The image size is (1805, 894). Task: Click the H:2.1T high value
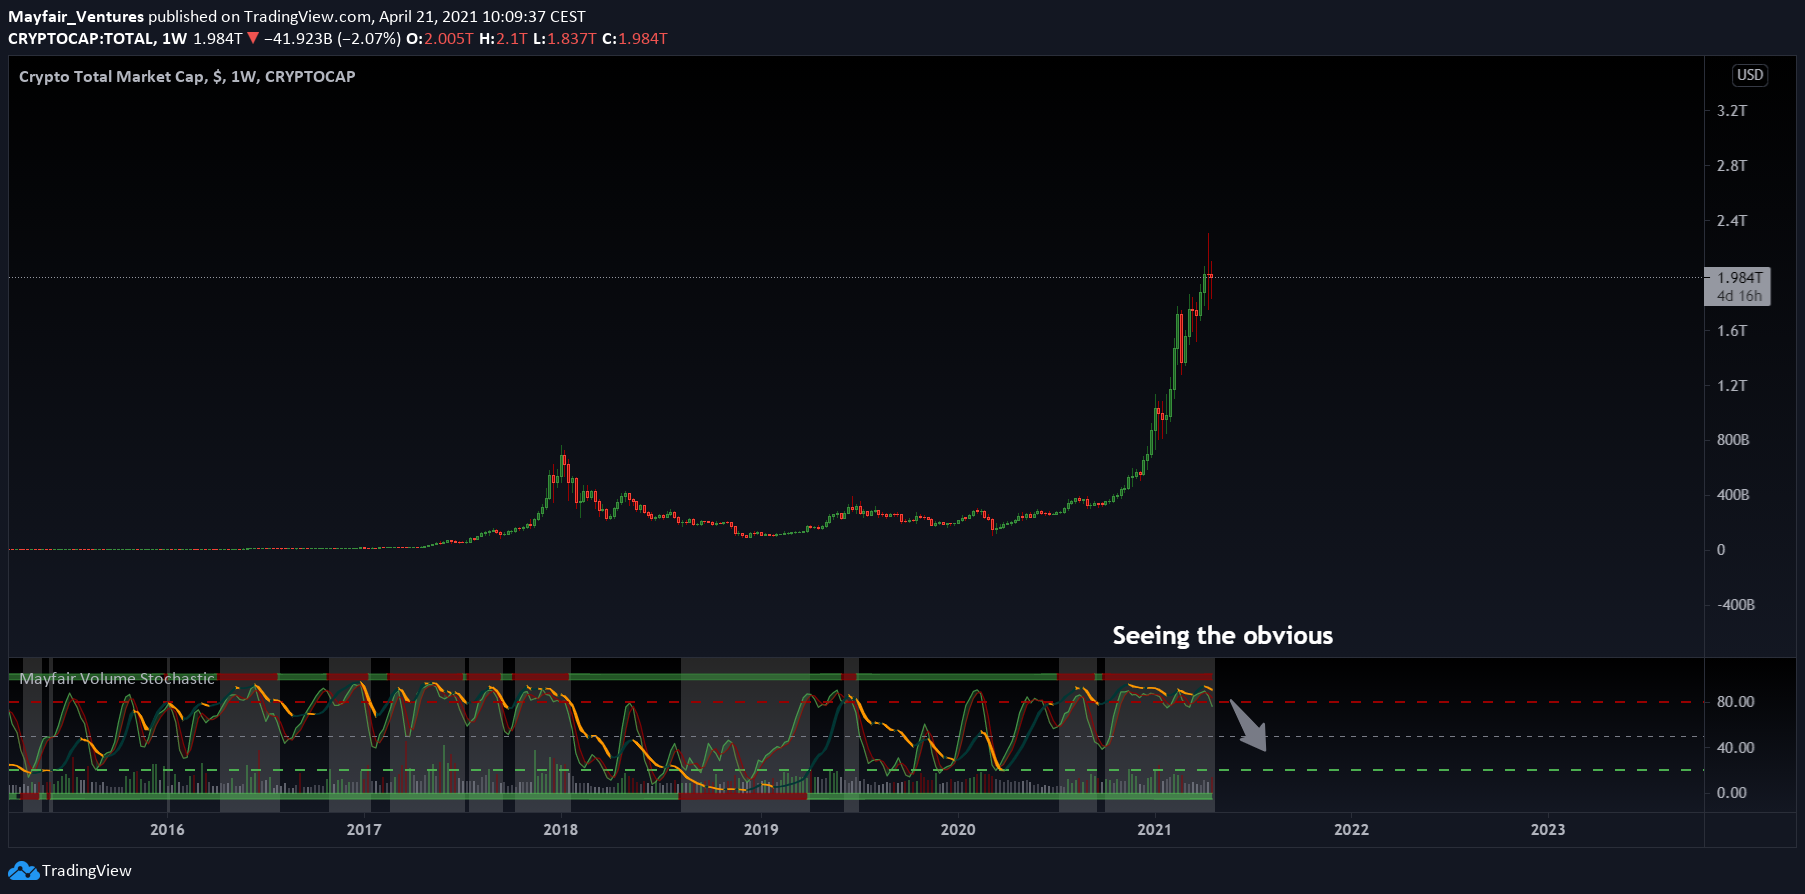tap(503, 39)
